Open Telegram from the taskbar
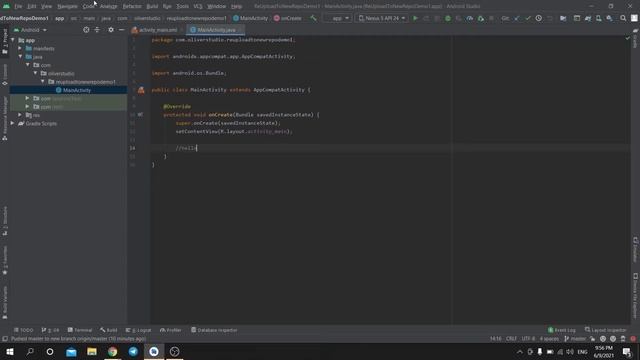The image size is (640, 360). pyautogui.click(x=133, y=351)
